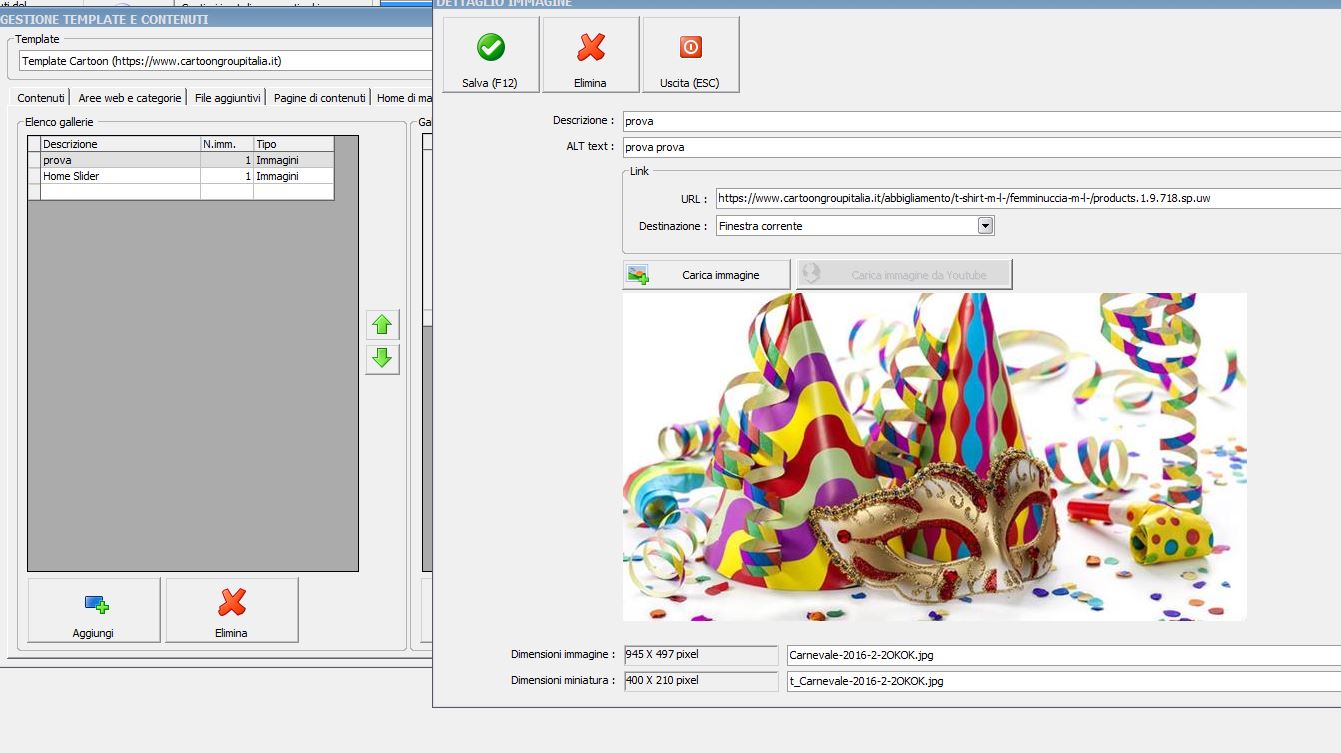
Task: Click the Carica immagine da Youtube button
Action: tap(904, 275)
